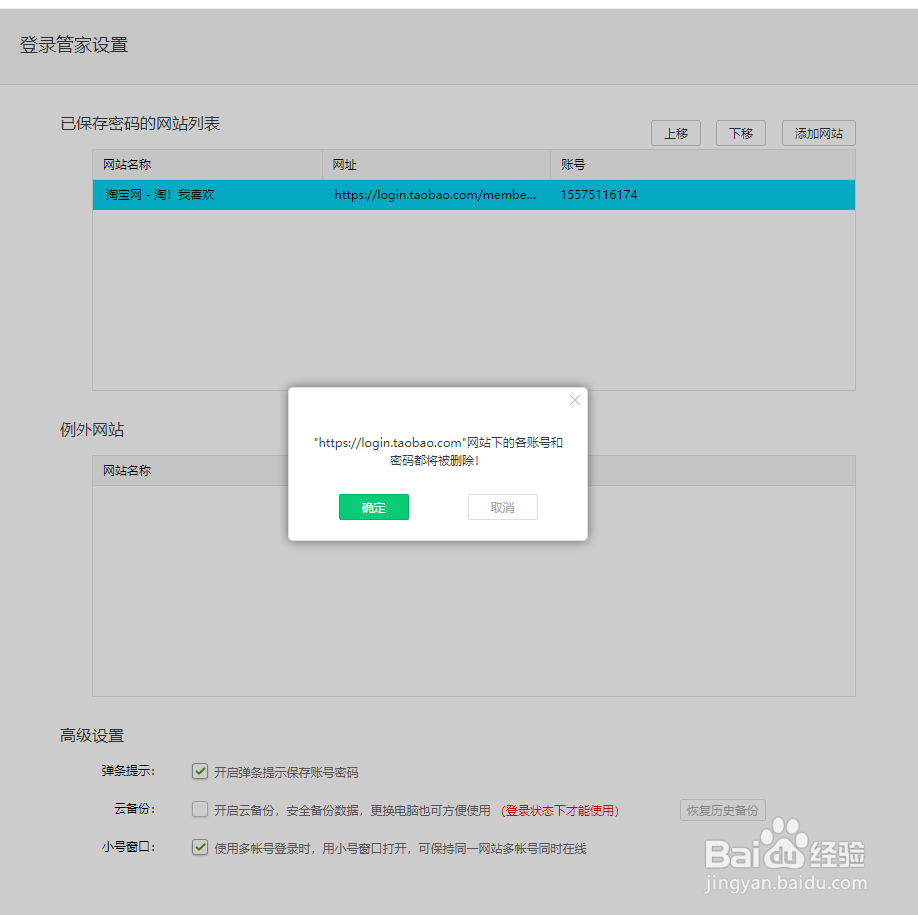Click the dialog warning message about taobao accounts
Image resolution: width=918 pixels, height=915 pixels.
click(437, 451)
